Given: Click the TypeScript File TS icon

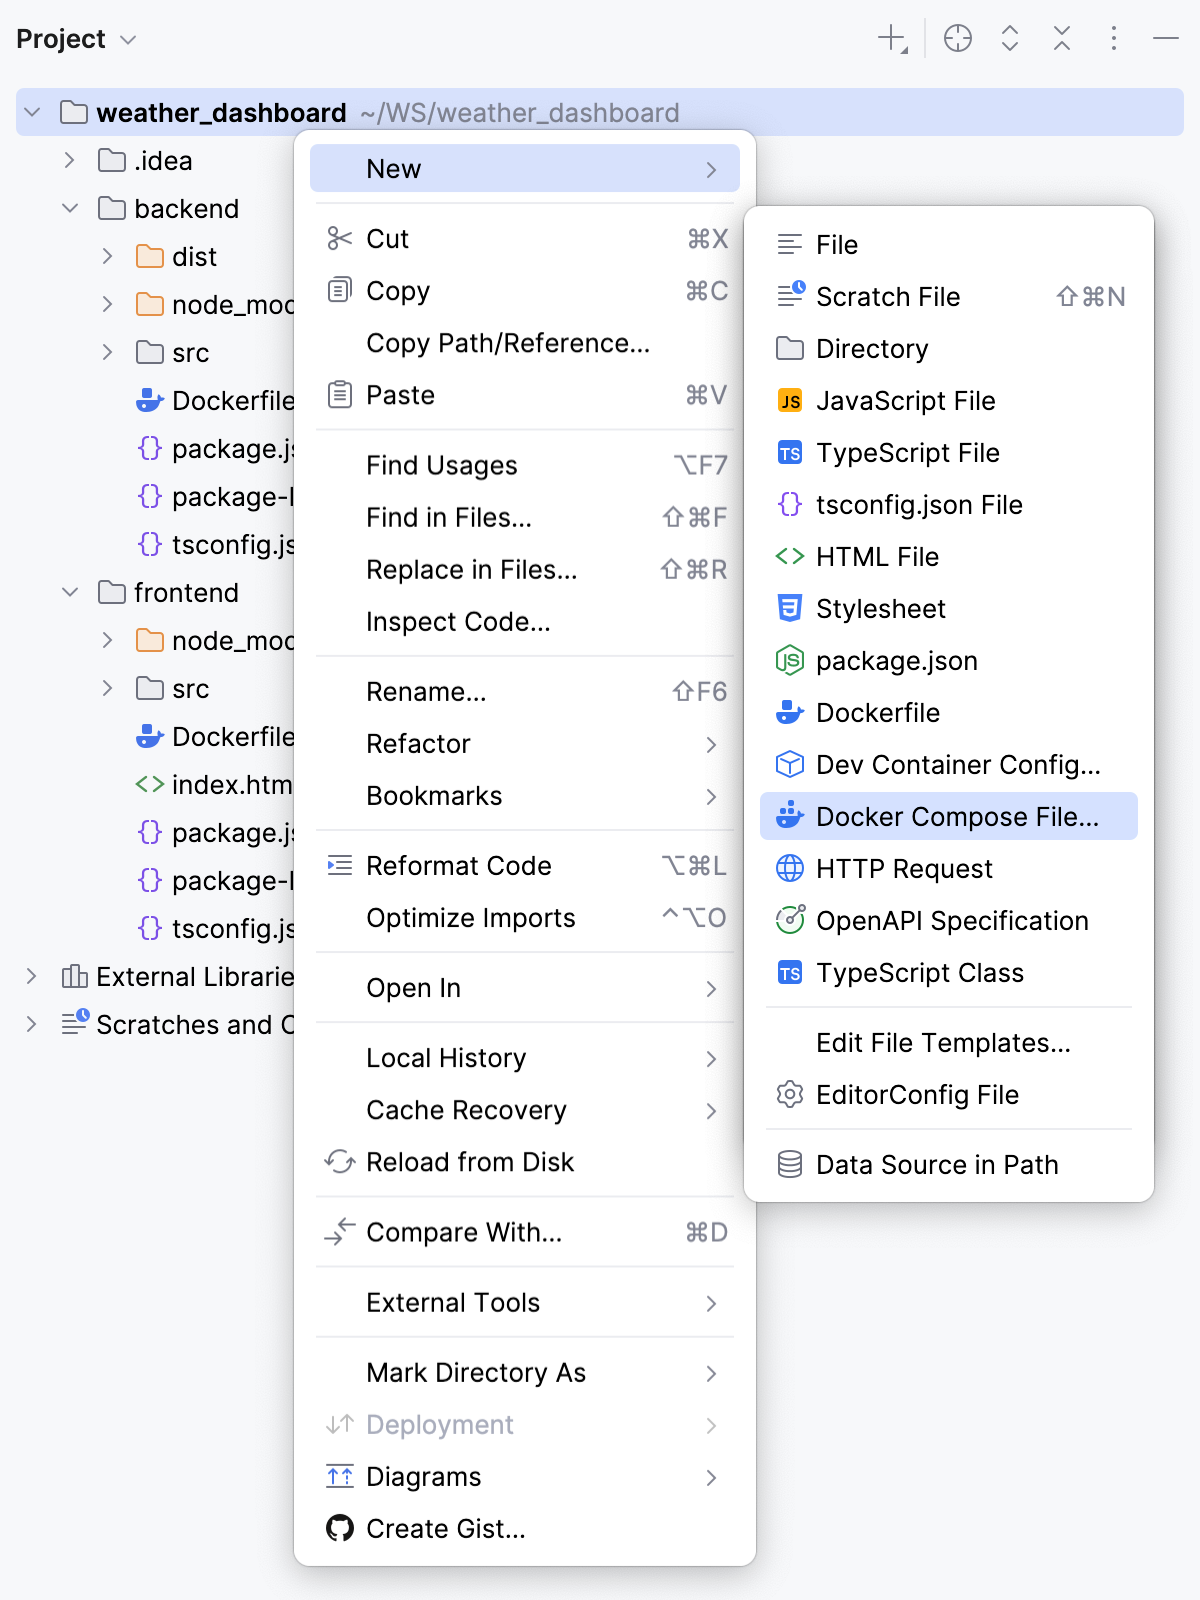Looking at the screenshot, I should click(790, 453).
